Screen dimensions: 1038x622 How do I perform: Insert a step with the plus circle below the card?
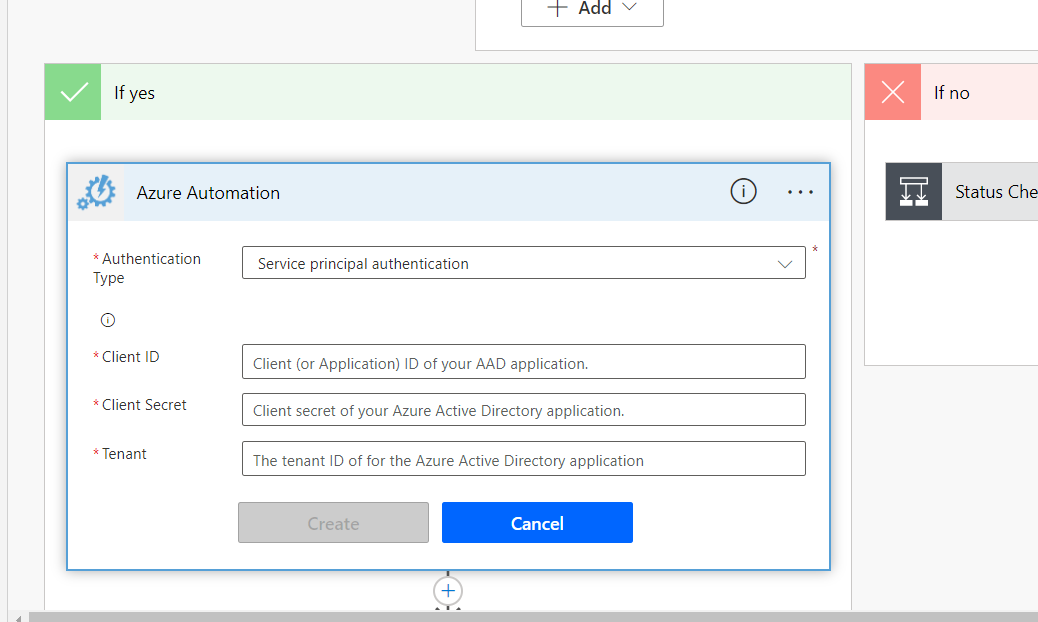click(x=448, y=591)
